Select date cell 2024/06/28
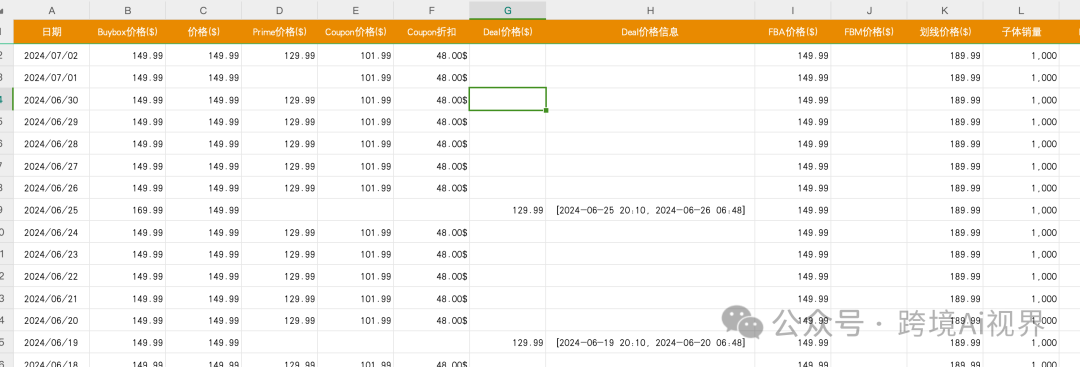1080x367 pixels. coord(51,144)
